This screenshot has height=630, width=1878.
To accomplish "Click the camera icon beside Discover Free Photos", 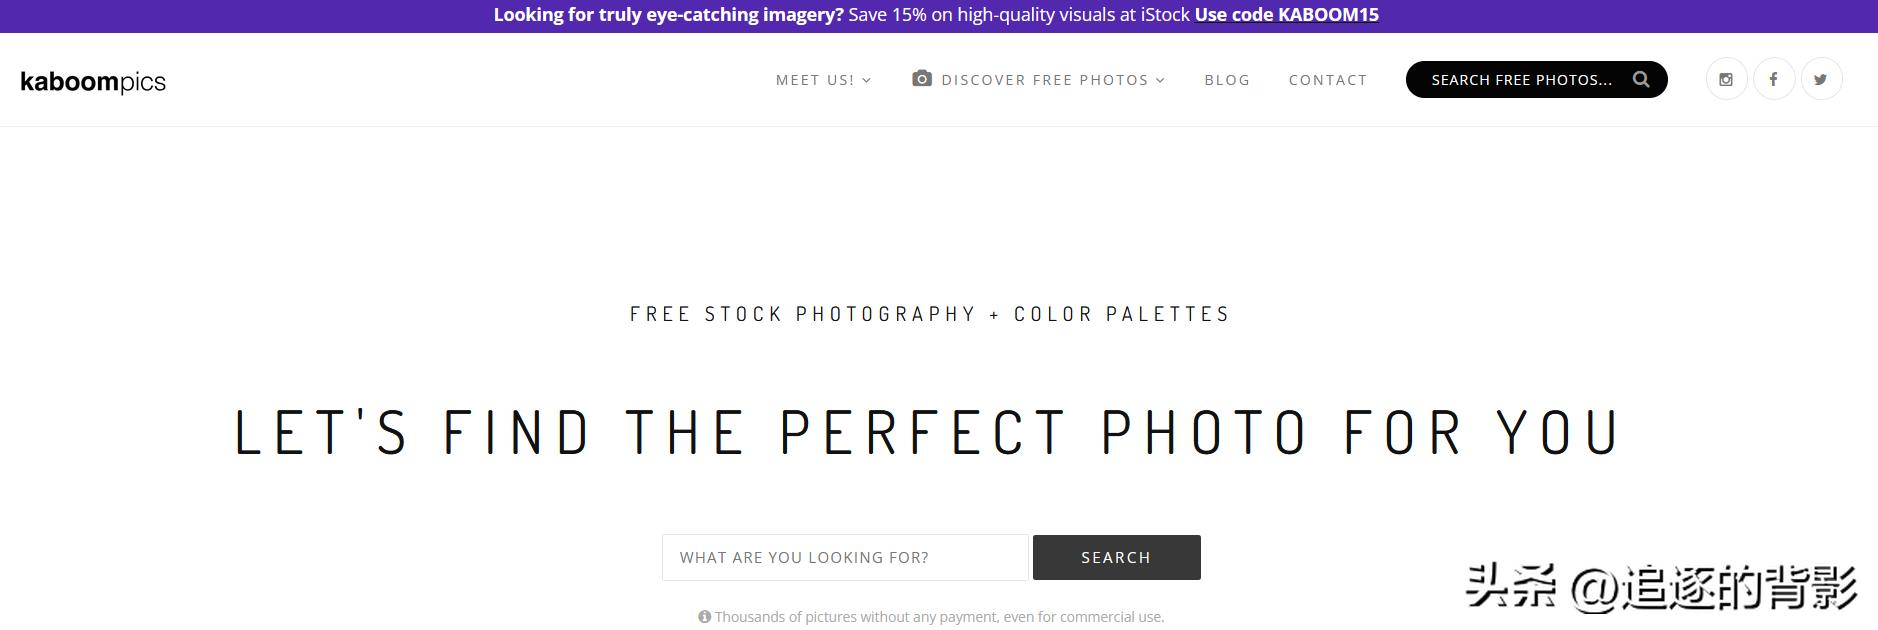I will click(x=922, y=78).
